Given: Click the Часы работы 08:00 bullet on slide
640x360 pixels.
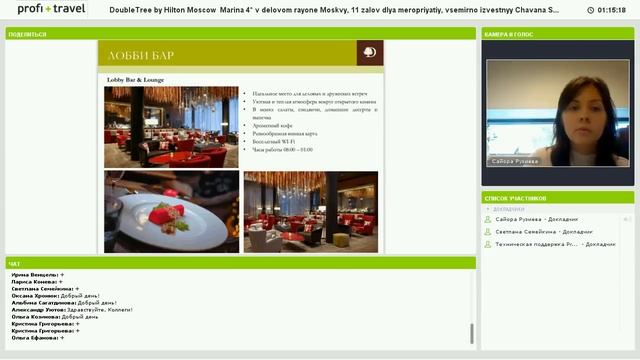Looking at the screenshot, I should [x=282, y=150].
